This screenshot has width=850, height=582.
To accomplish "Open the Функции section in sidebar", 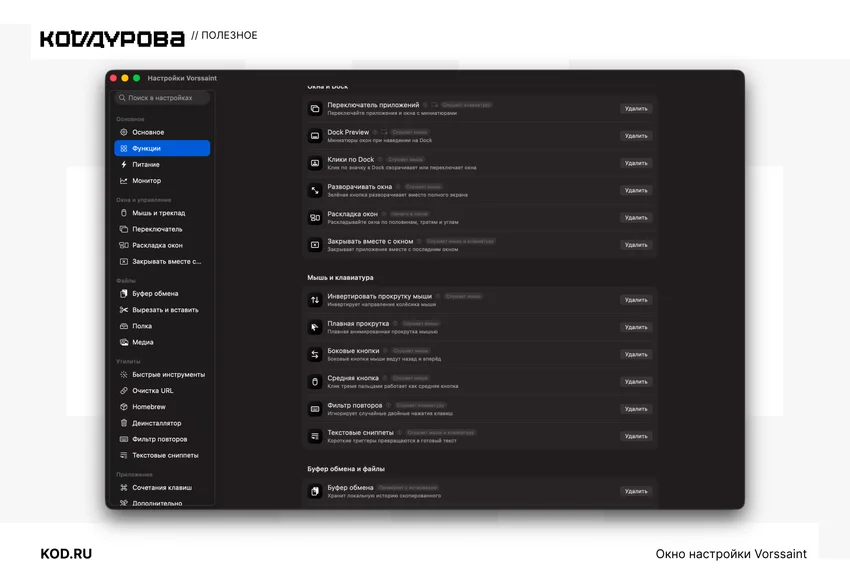I will (x=162, y=148).
